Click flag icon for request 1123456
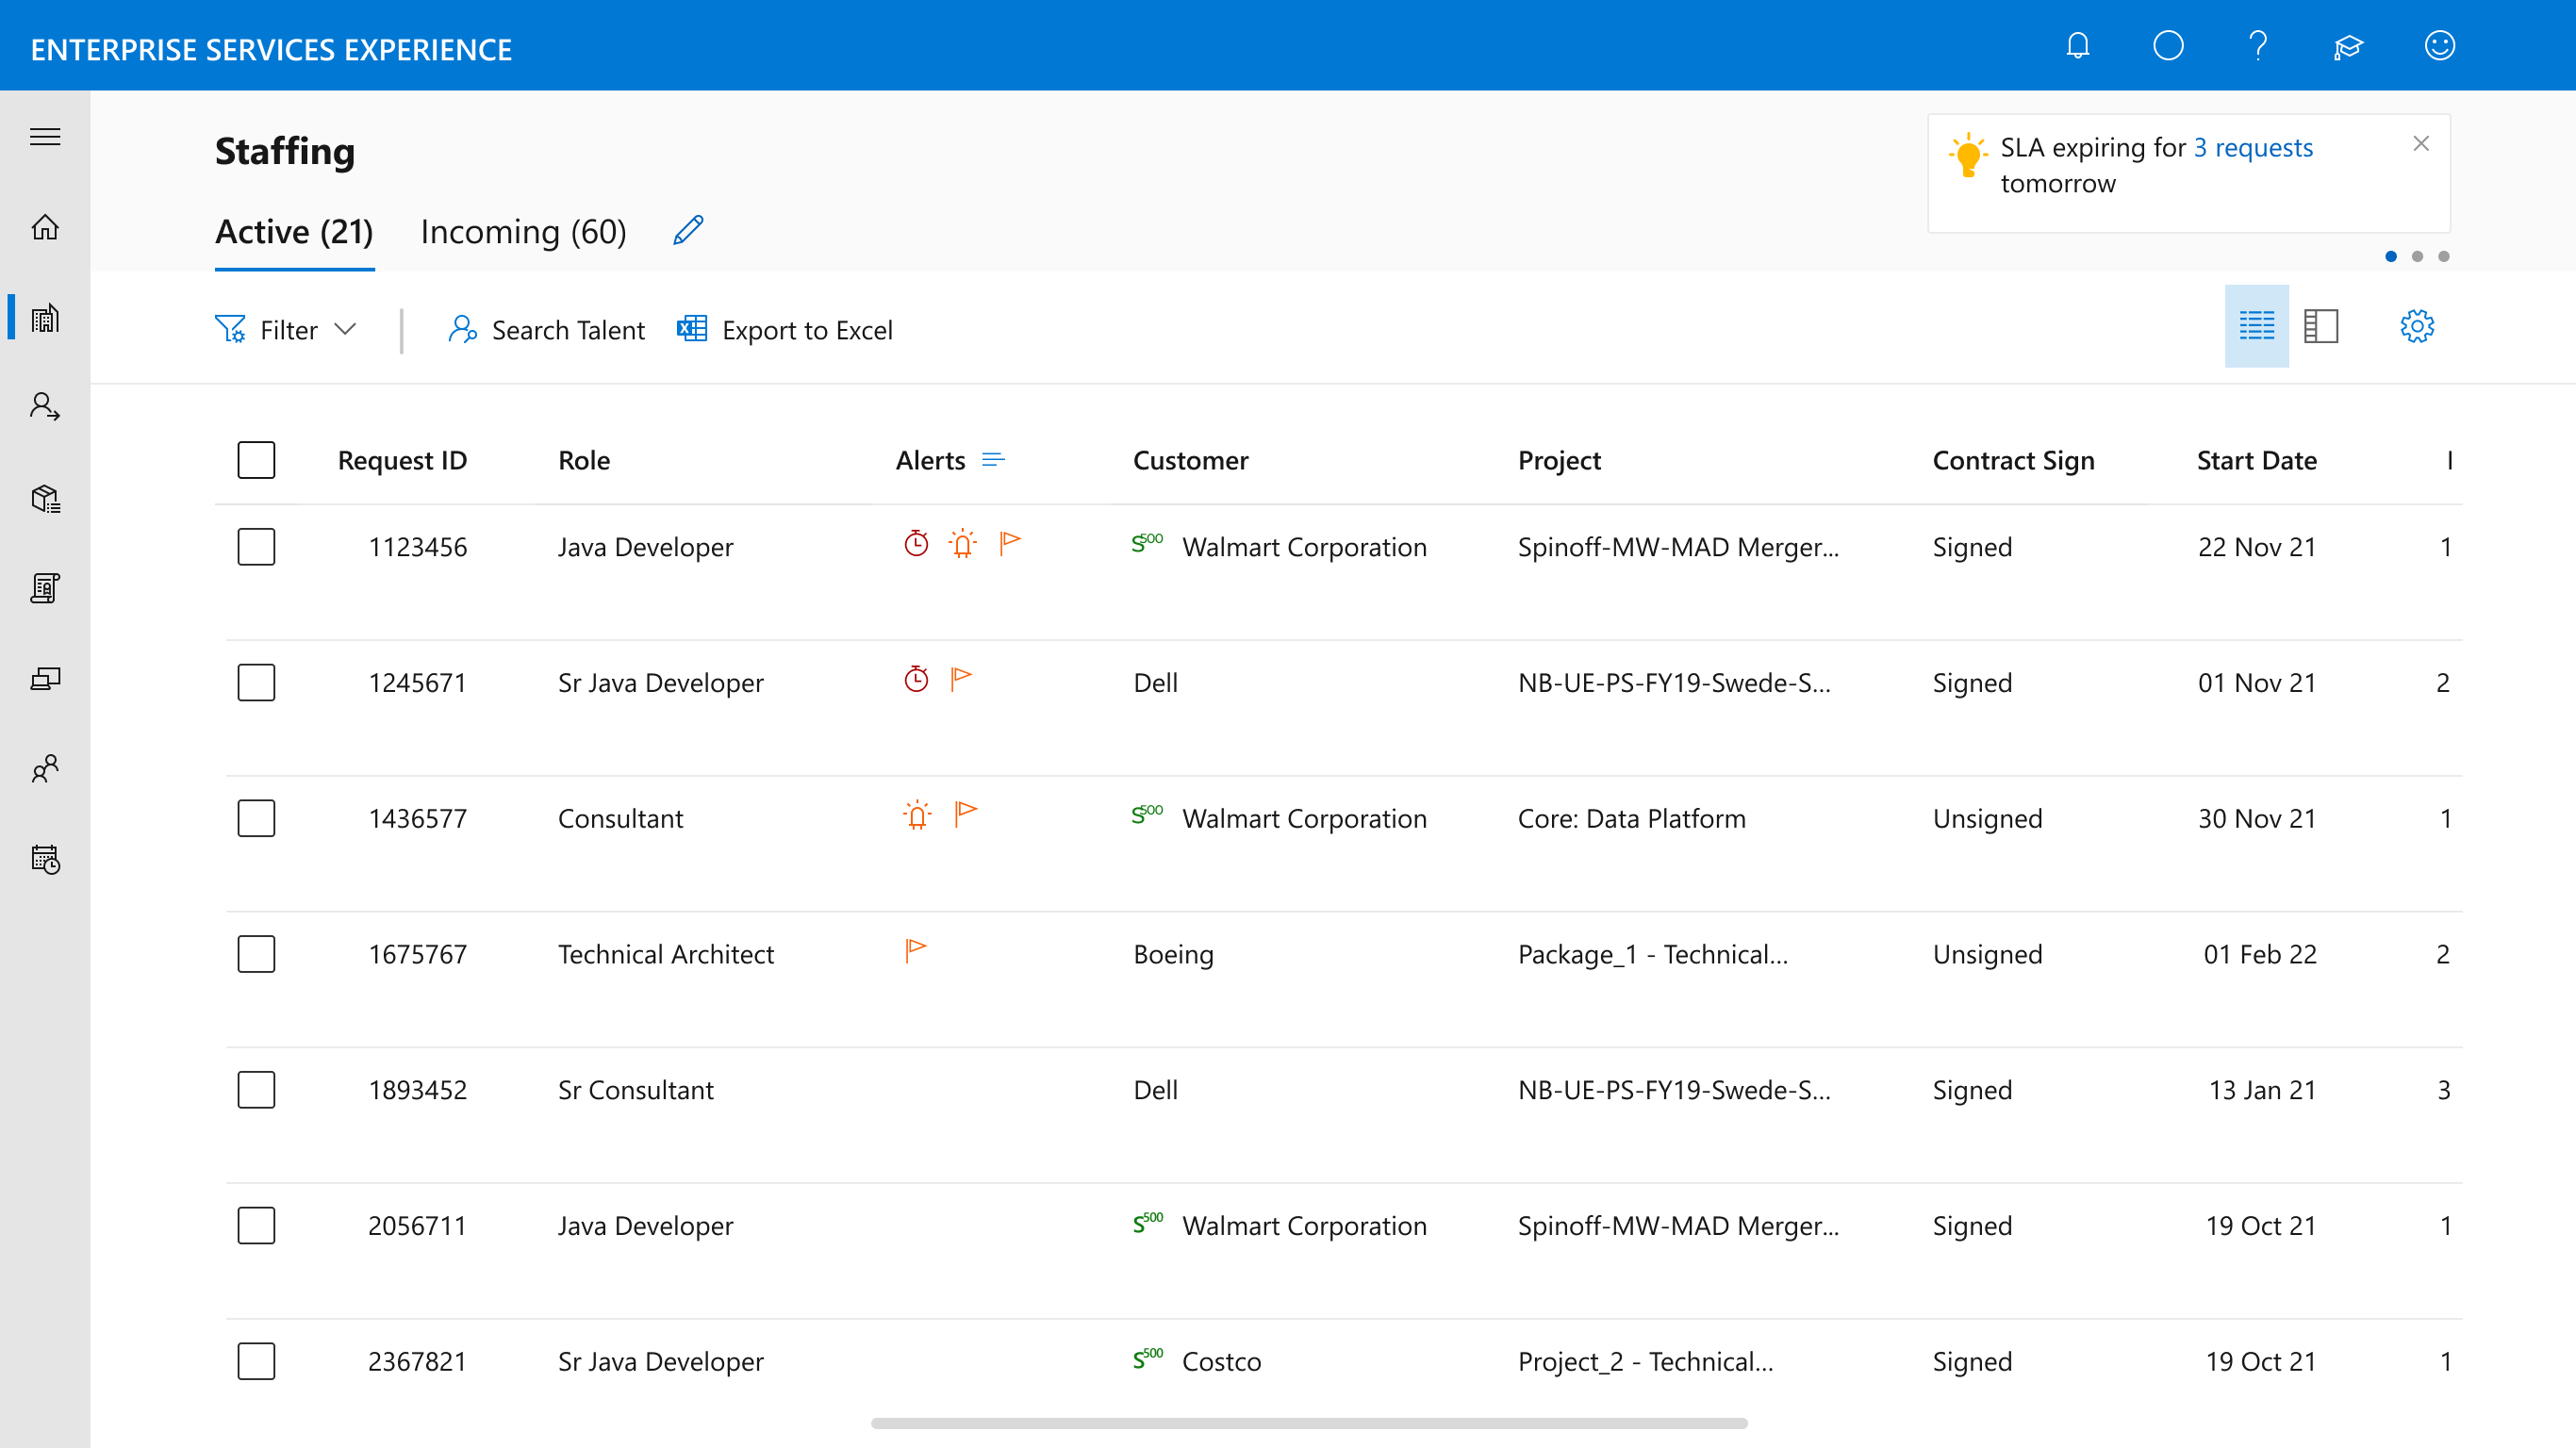Viewport: 2576px width, 1448px height. (x=1010, y=543)
